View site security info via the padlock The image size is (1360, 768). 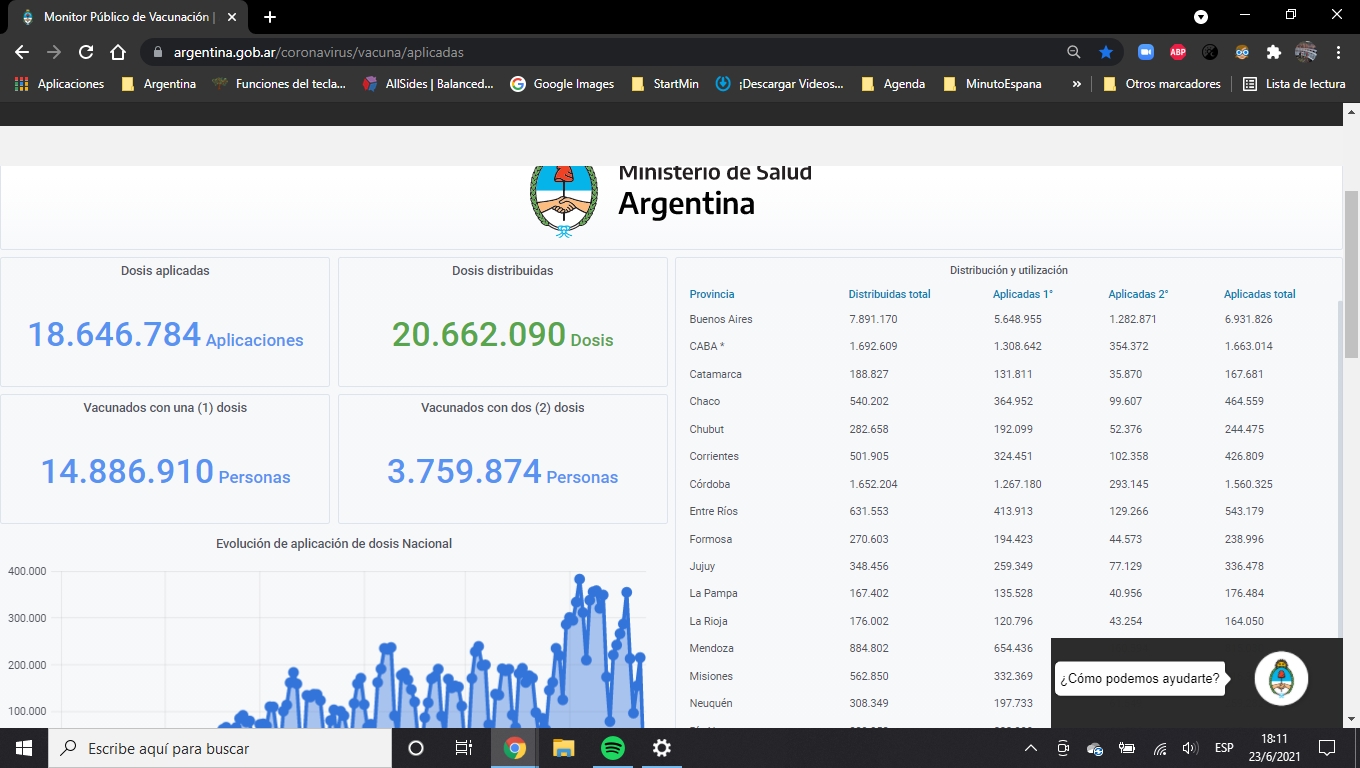point(157,52)
